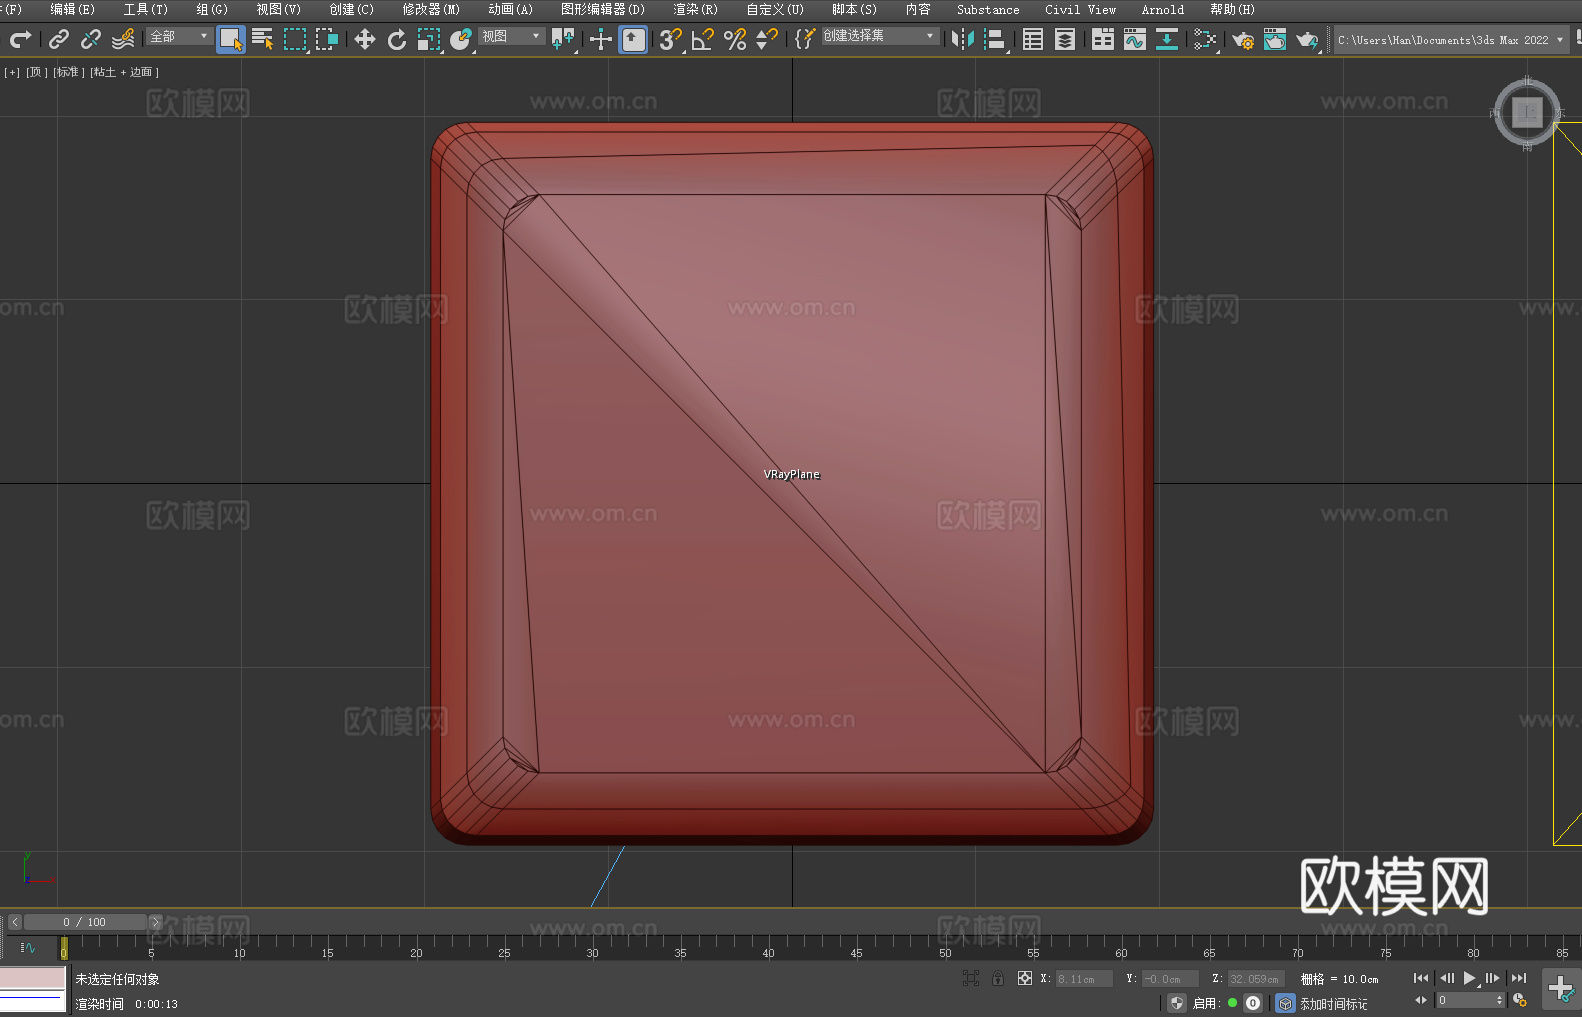Open Render Setup teapot-gear icon
The width and height of the screenshot is (1582, 1017).
coord(1243,39)
